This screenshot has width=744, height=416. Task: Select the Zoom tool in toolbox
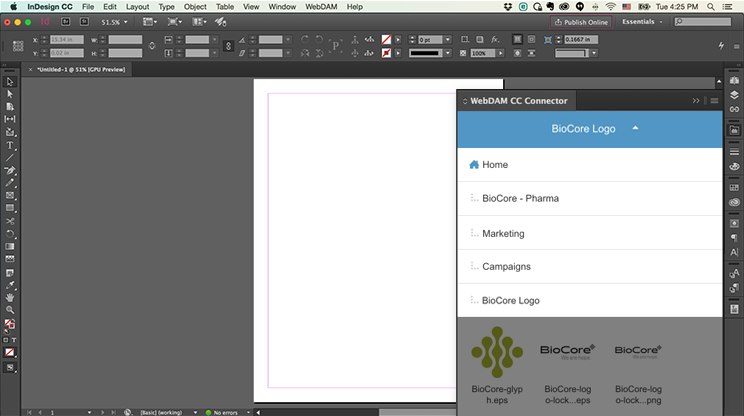(9, 310)
